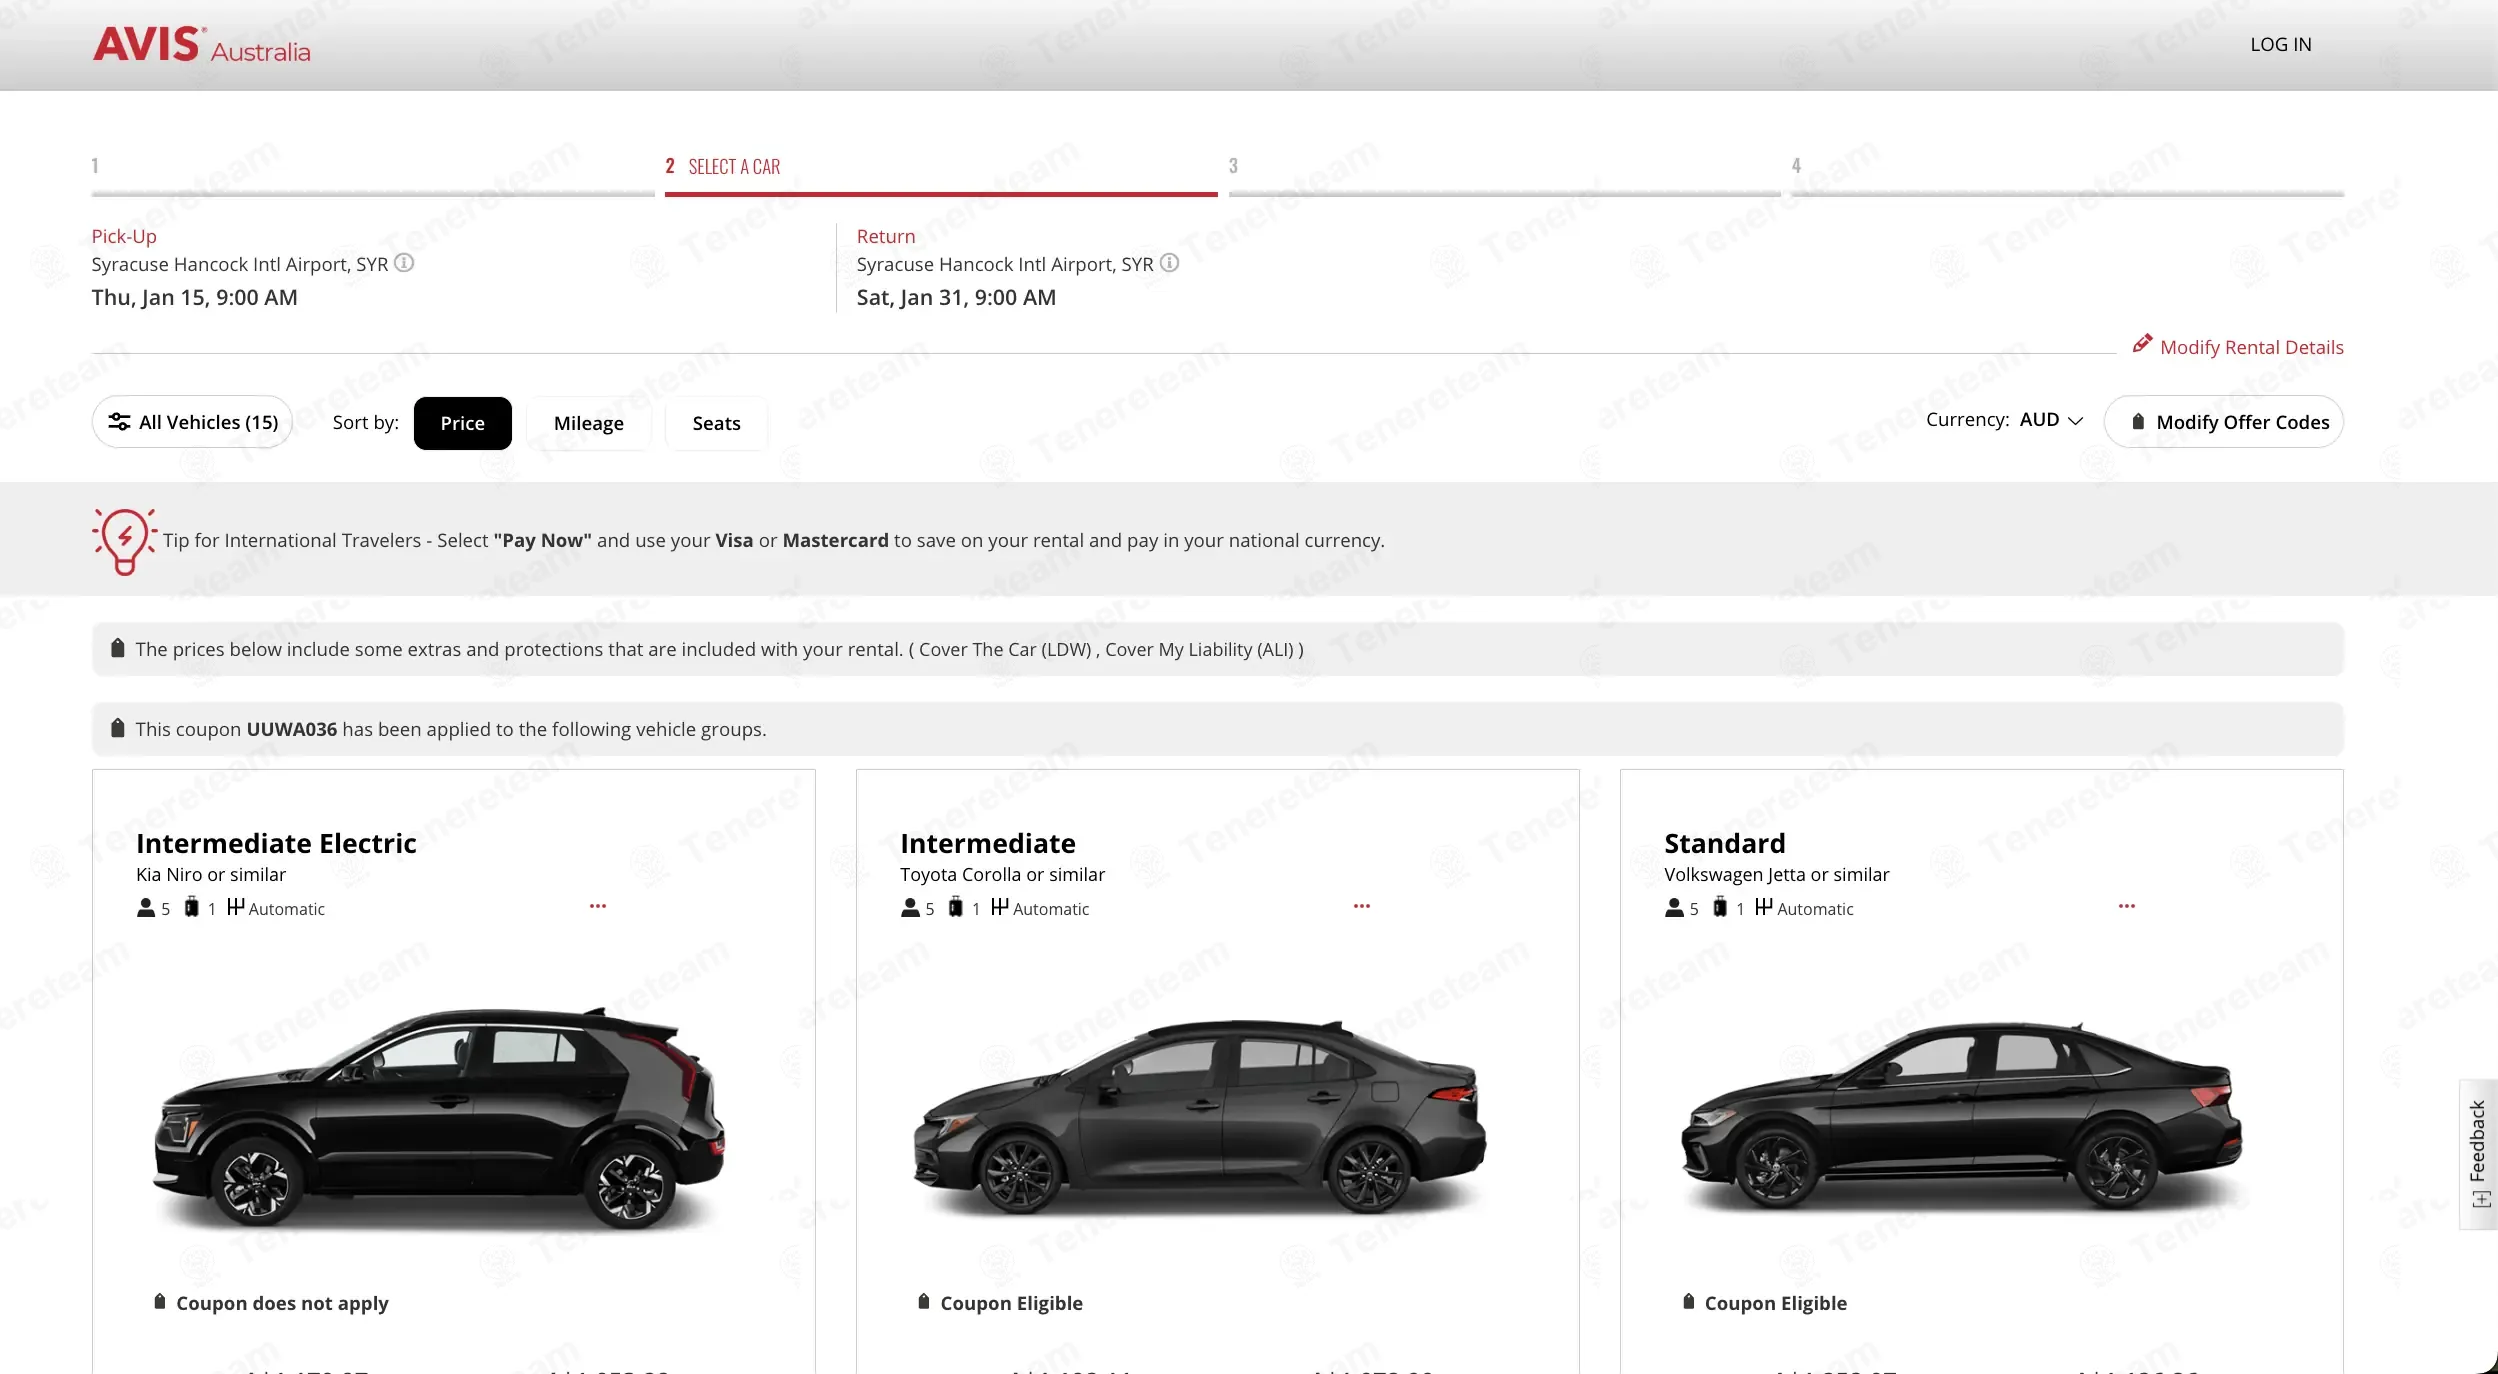Click luggage icon on Intermediate Electric card

coord(191,908)
